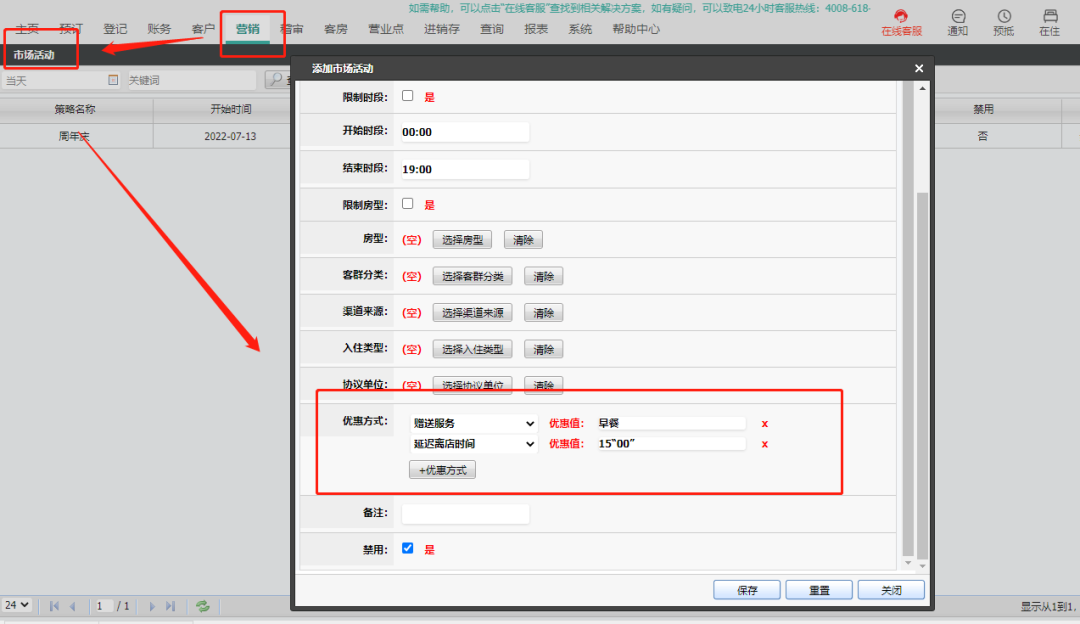This screenshot has width=1080, height=624.
Task: Go to first page in pager
Action: pos(54,606)
